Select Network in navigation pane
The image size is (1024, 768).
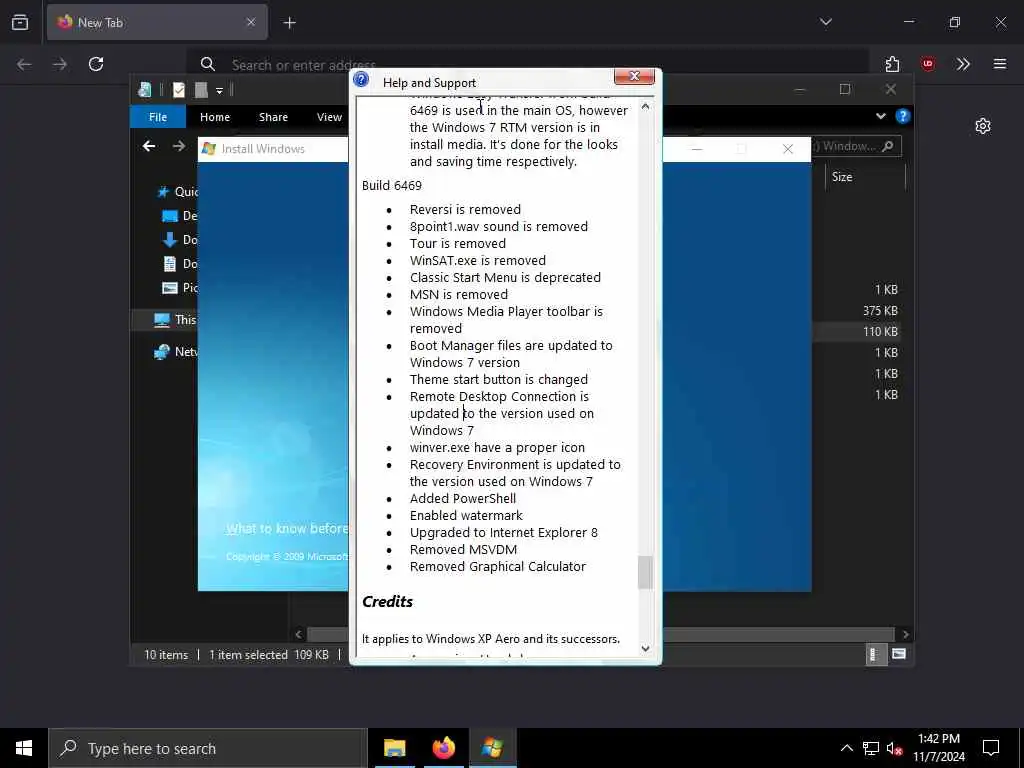coord(175,351)
